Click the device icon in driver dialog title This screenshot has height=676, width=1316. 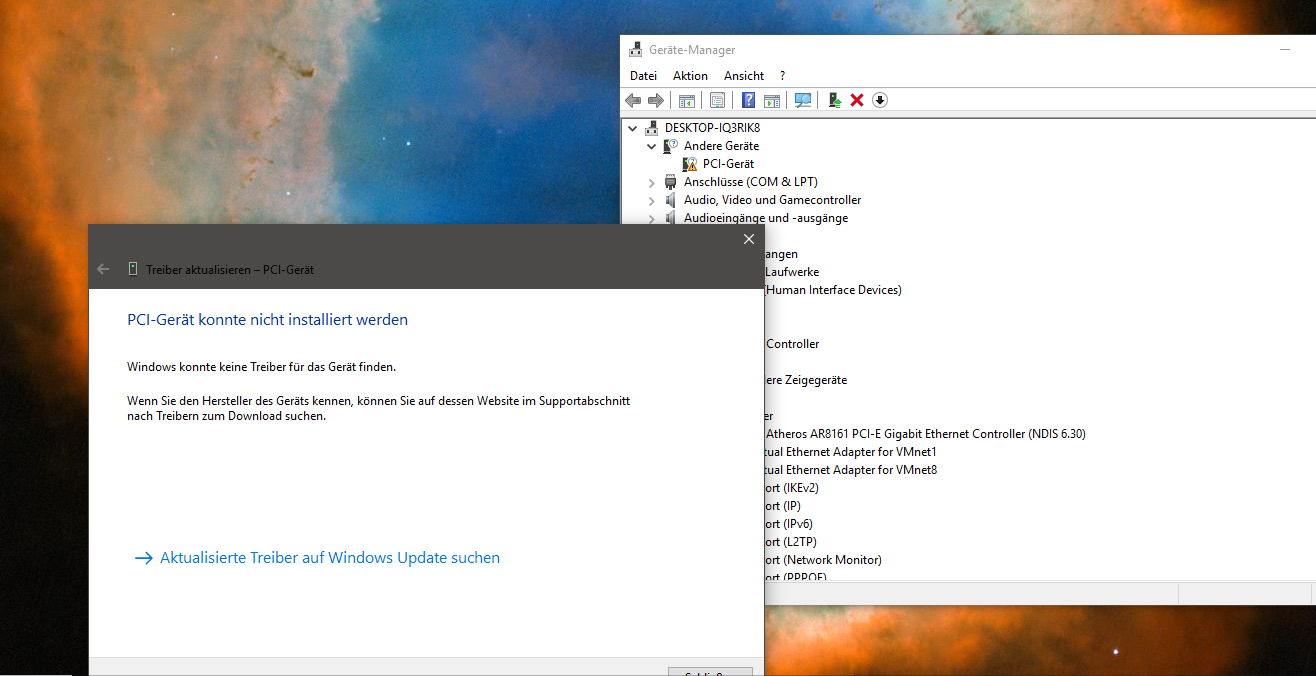(x=132, y=269)
